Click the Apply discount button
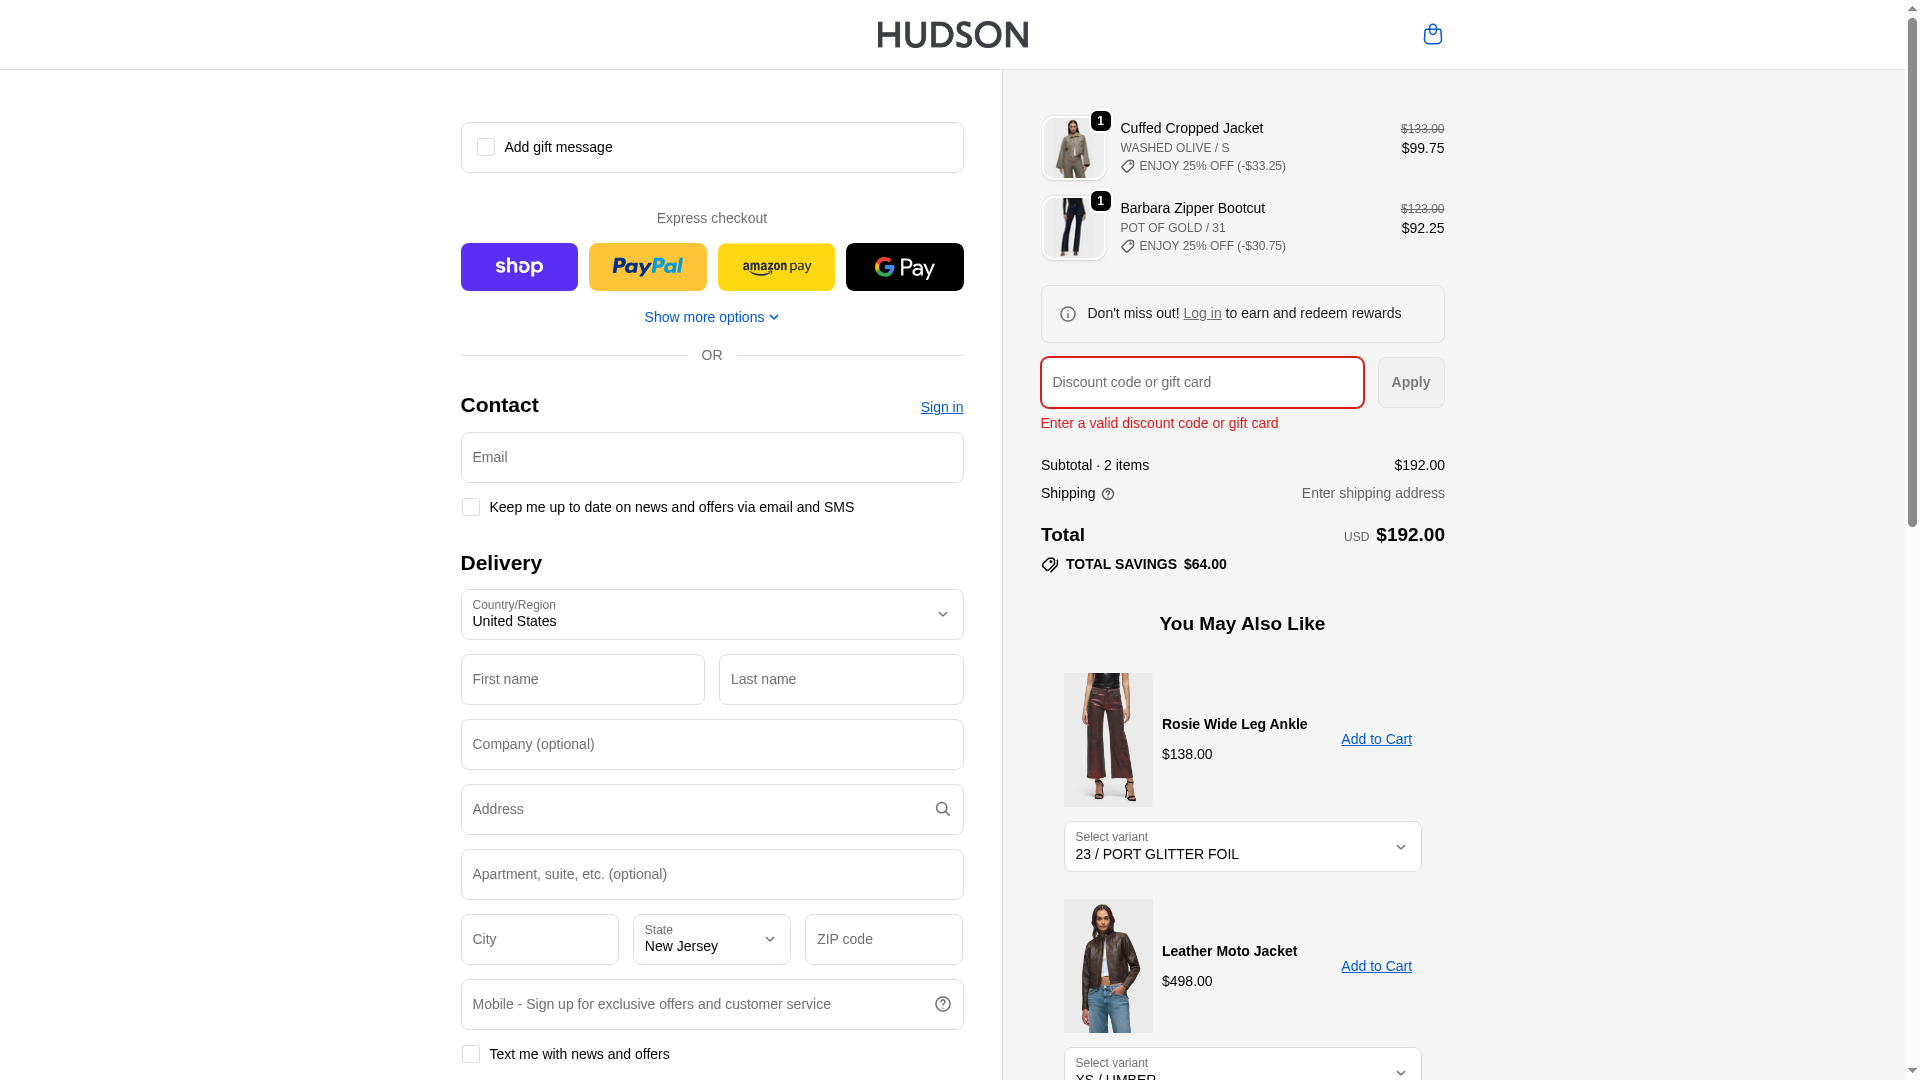Image resolution: width=1920 pixels, height=1080 pixels. click(1410, 382)
